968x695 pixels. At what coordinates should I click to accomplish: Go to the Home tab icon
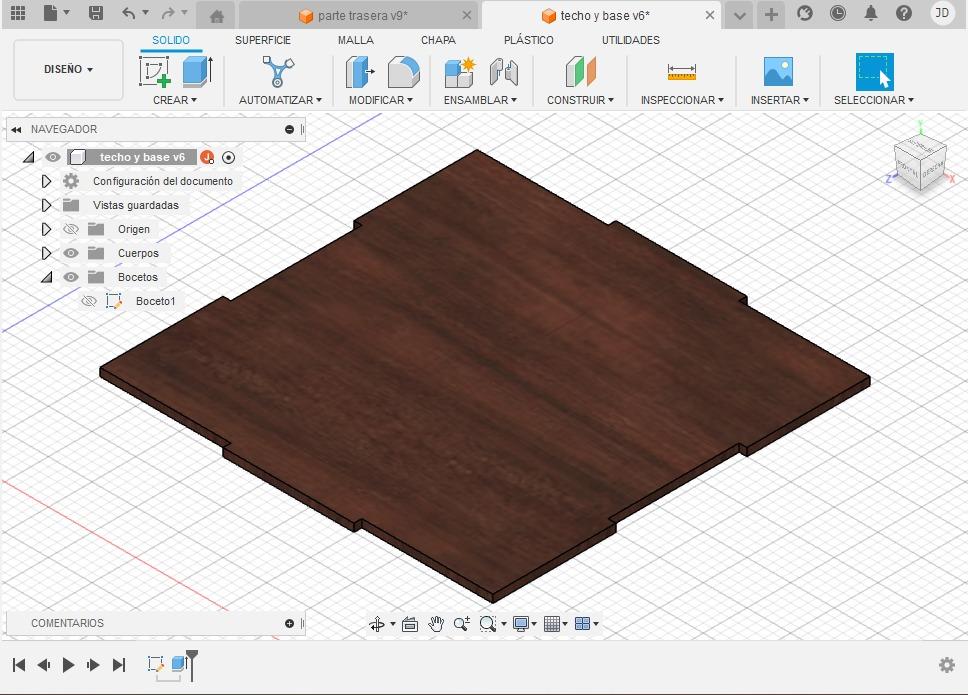(217, 16)
